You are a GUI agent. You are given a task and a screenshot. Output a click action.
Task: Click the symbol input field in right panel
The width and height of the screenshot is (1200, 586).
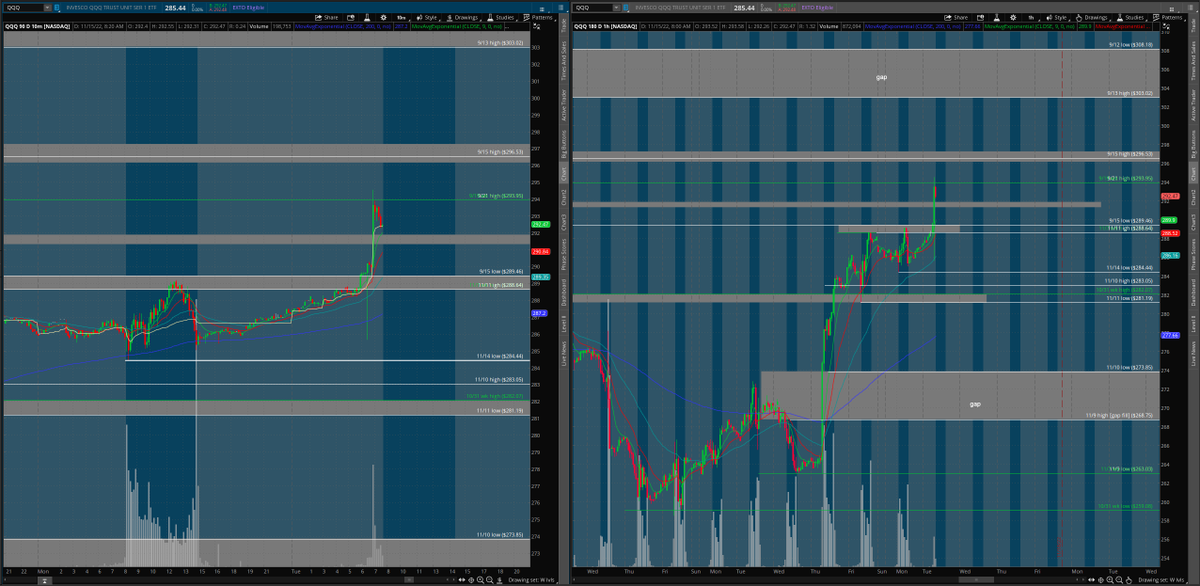click(592, 6)
